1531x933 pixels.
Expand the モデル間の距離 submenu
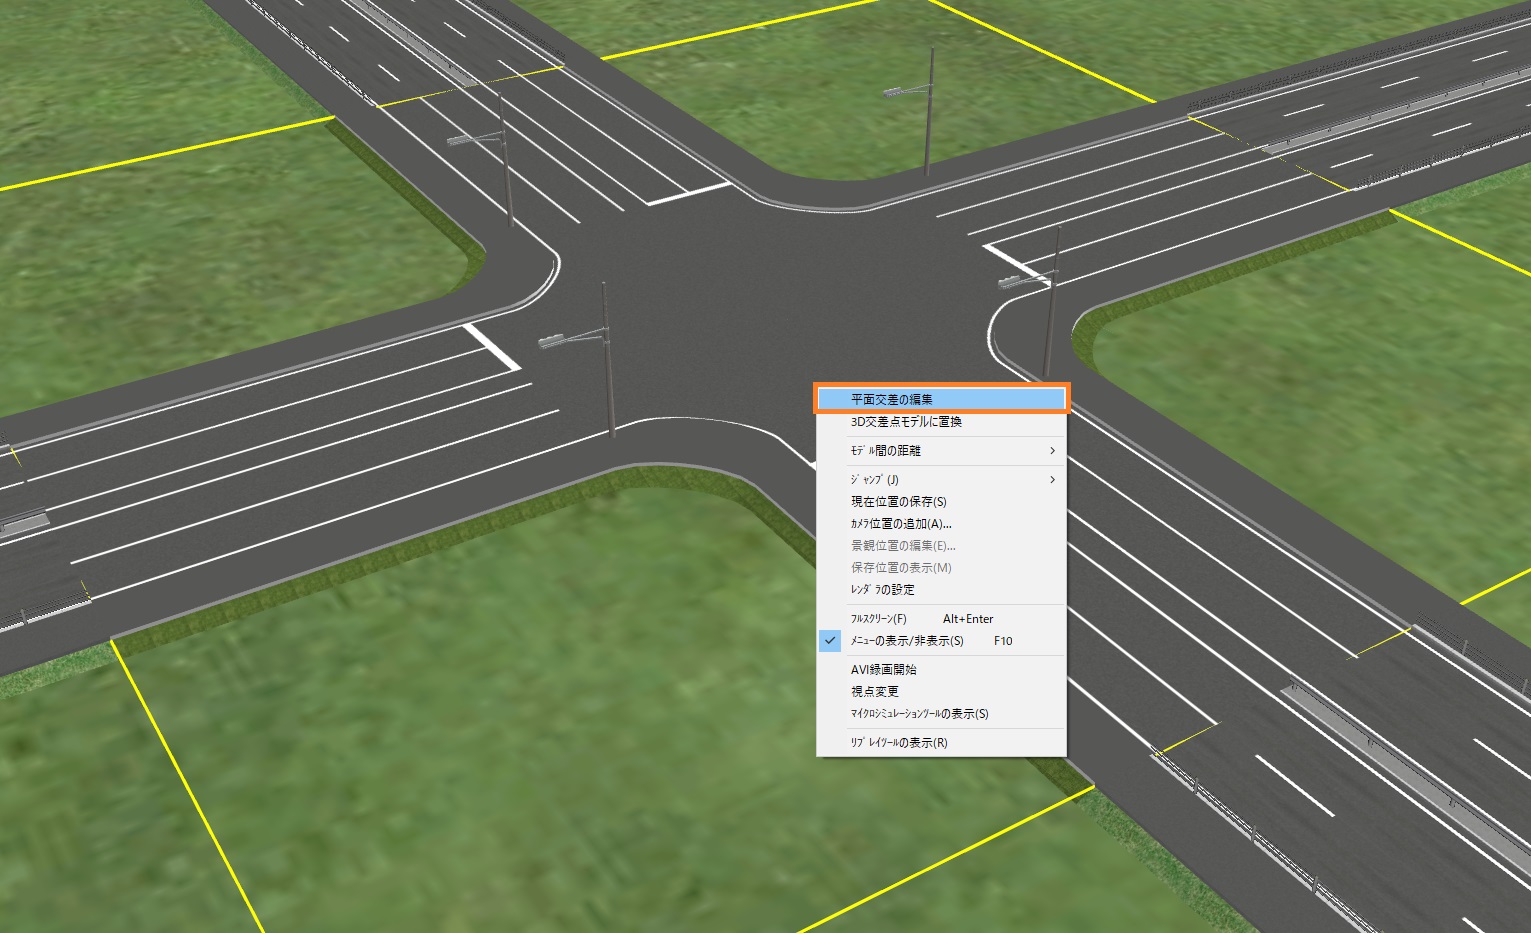(942, 451)
